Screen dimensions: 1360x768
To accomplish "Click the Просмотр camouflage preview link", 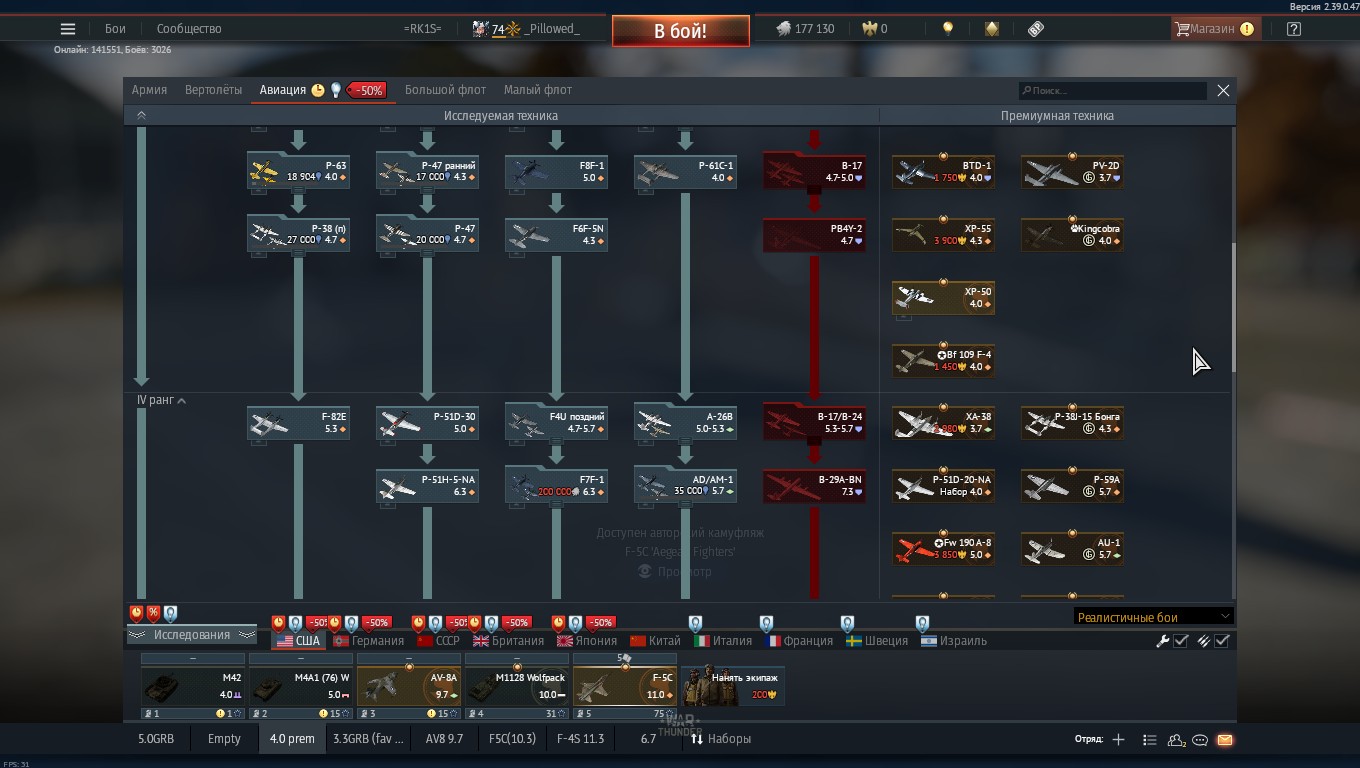I will tap(675, 571).
